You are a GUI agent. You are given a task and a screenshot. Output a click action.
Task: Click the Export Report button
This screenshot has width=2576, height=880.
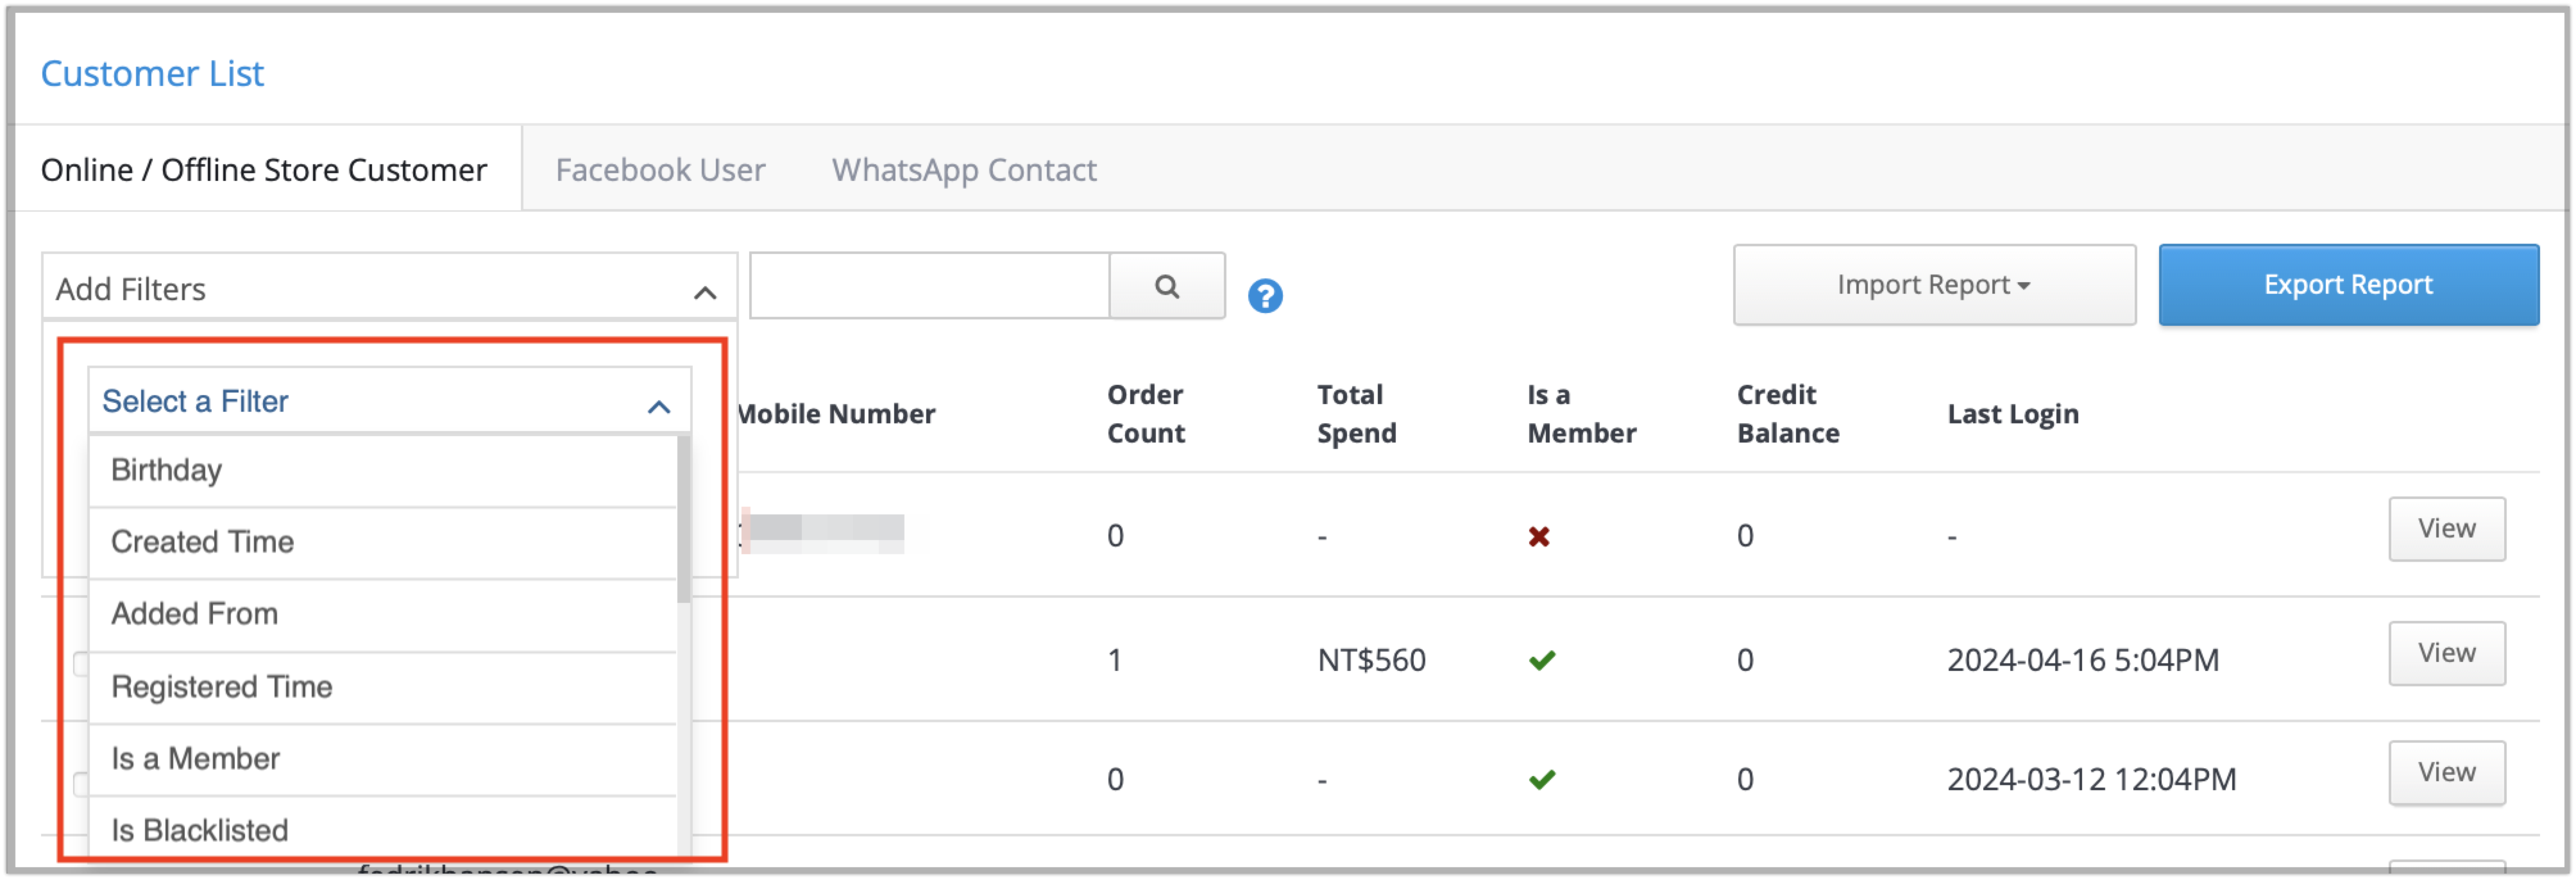point(2348,285)
